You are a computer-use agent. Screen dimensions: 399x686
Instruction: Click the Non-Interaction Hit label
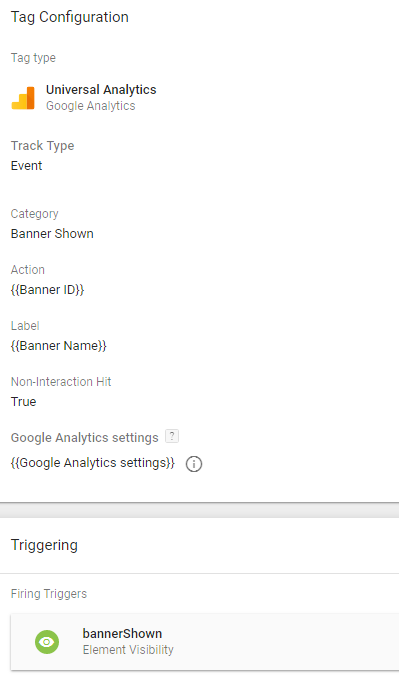(61, 382)
